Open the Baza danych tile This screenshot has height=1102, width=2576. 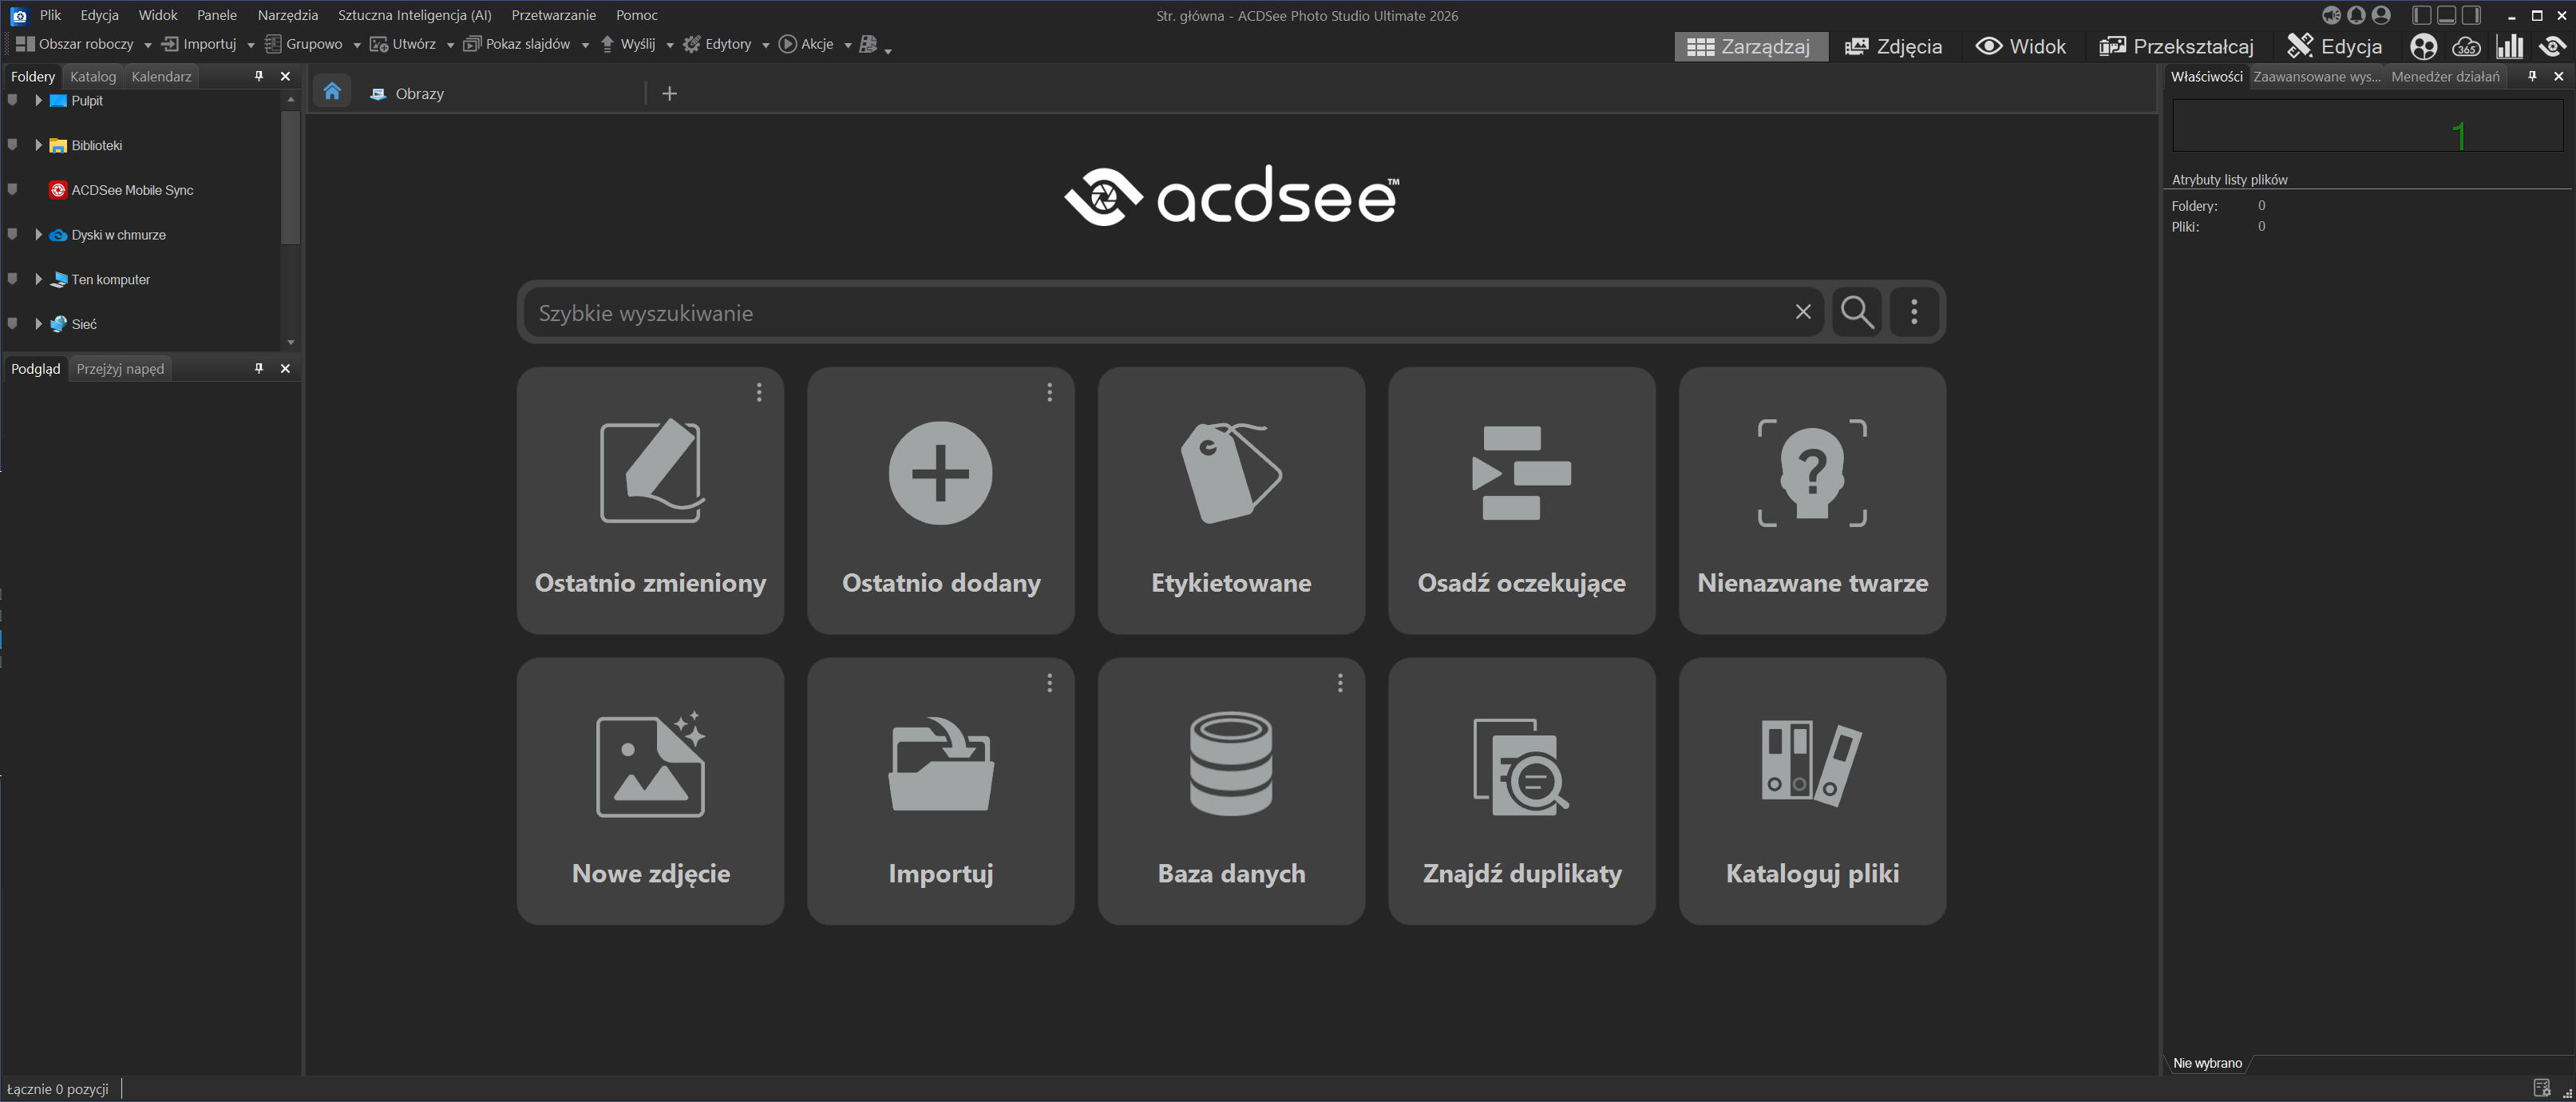1231,791
